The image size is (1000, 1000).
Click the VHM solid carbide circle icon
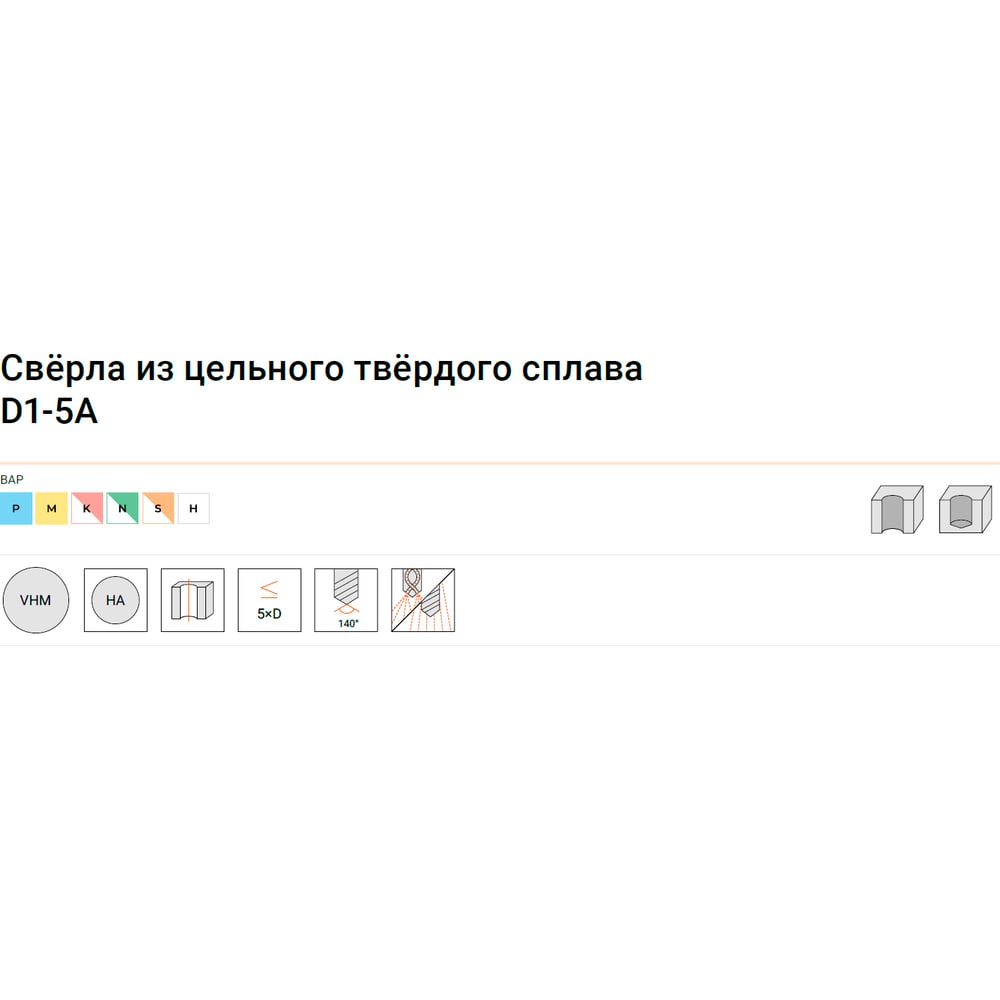coord(36,600)
